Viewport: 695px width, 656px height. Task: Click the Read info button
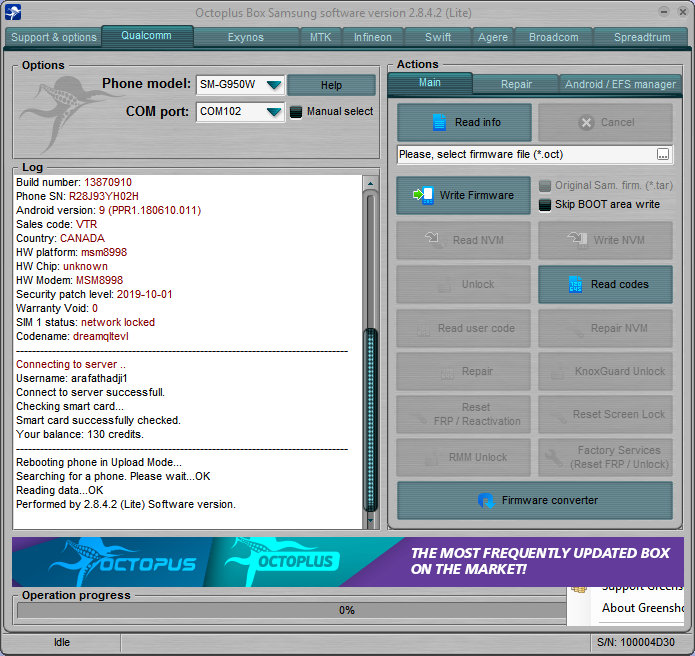(464, 122)
